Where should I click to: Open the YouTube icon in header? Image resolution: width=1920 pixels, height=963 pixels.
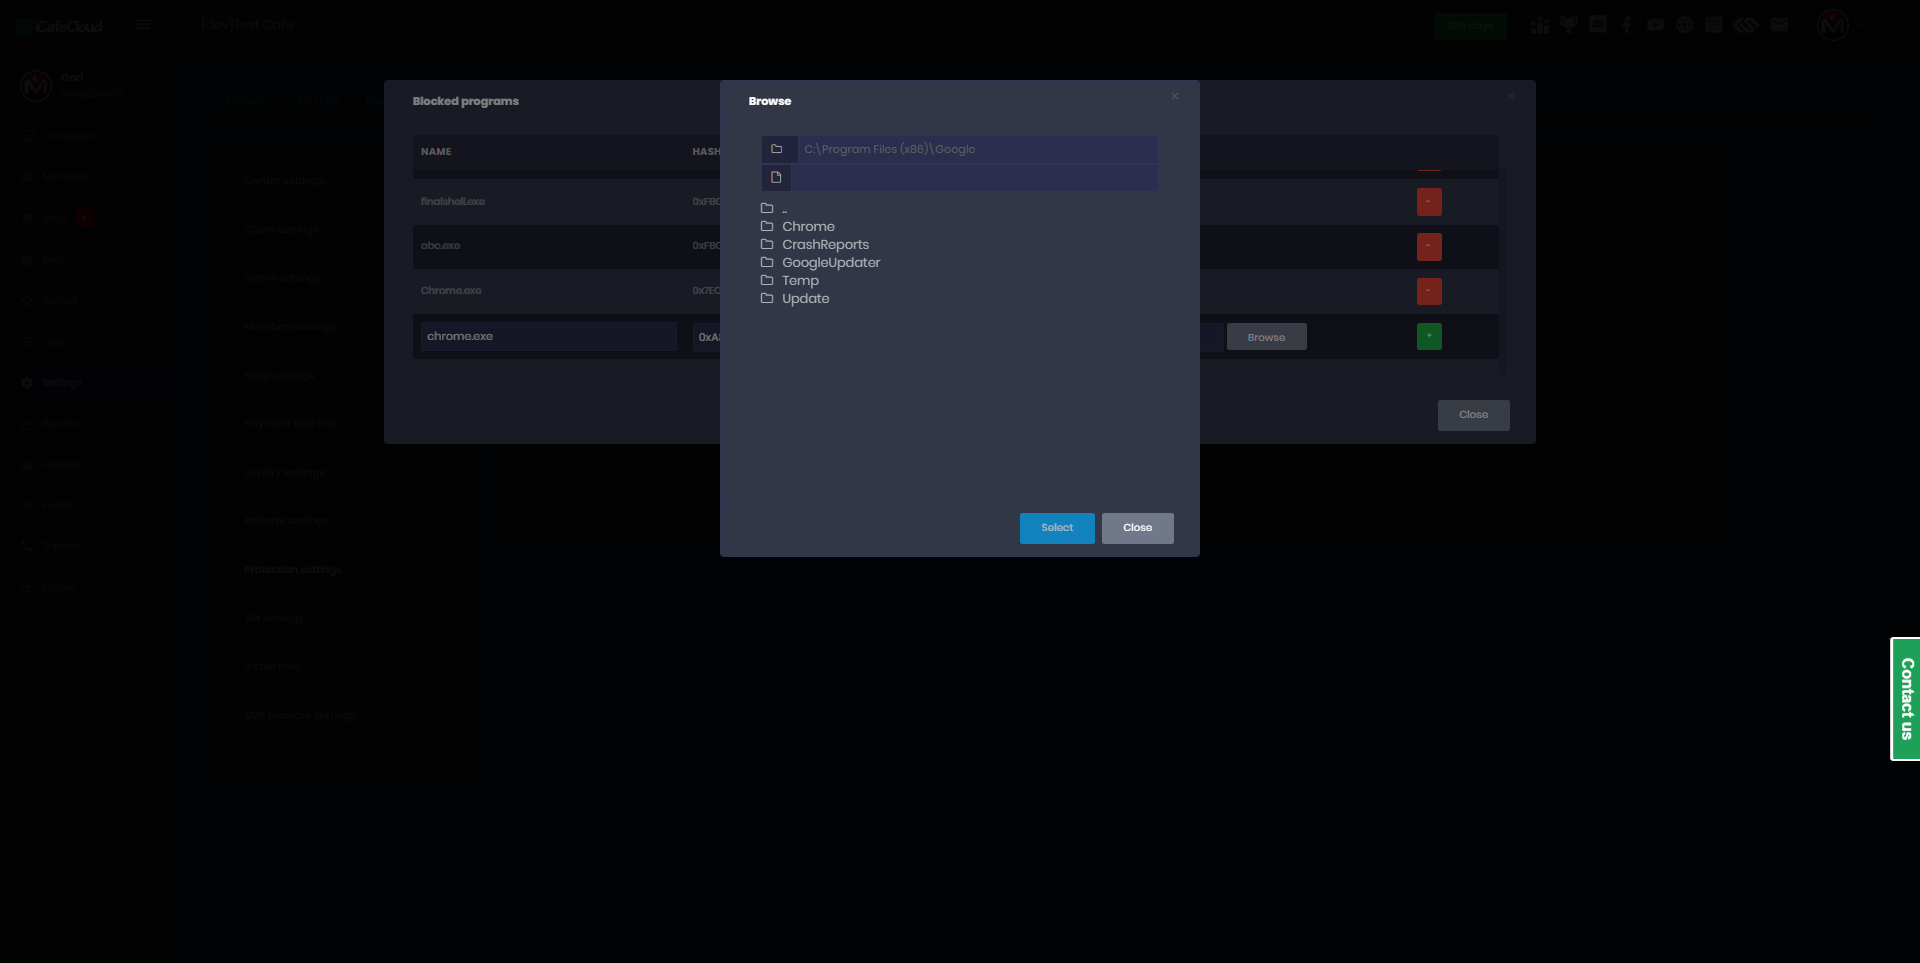point(1656,25)
